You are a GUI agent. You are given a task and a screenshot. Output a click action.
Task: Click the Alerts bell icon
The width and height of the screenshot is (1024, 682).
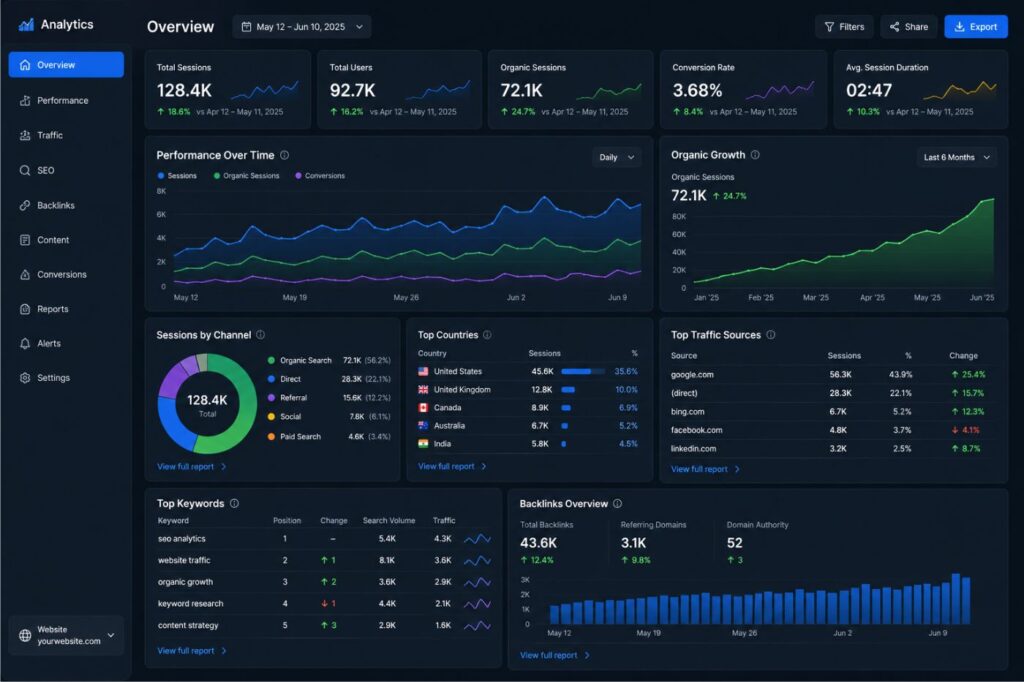25,344
